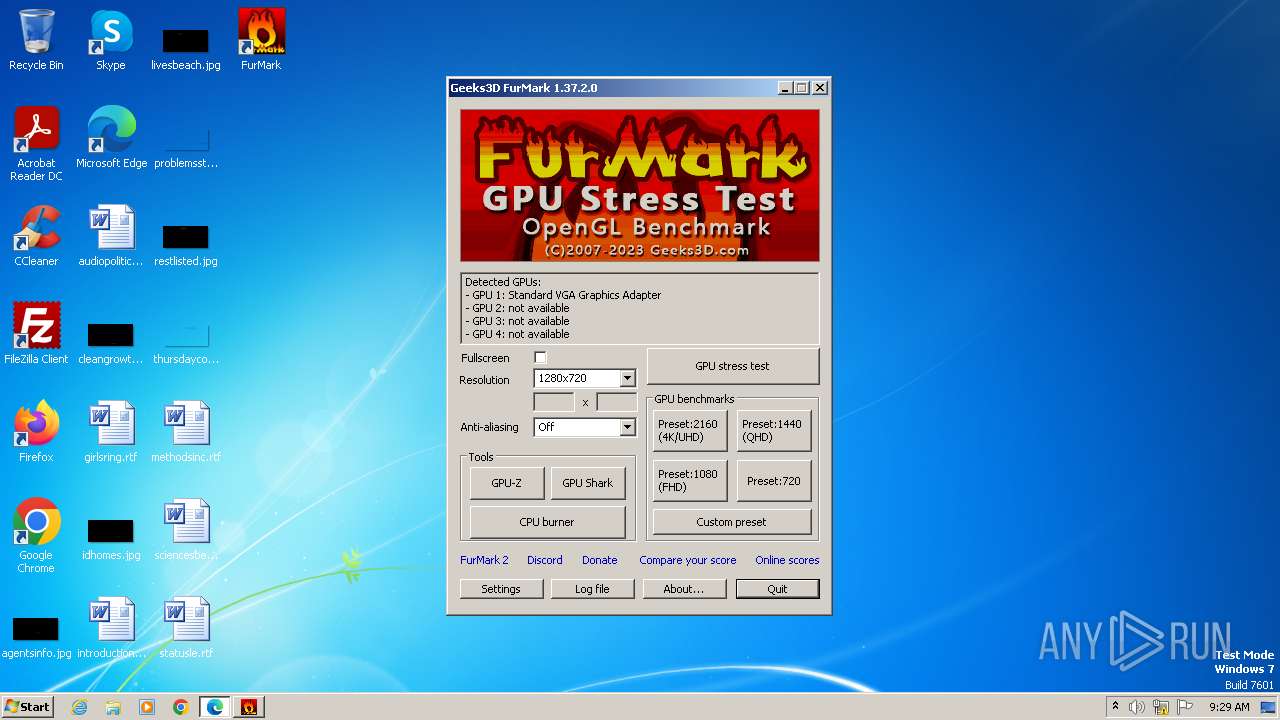Image resolution: width=1280 pixels, height=720 pixels.
Task: Enable the Fullscreen checkbox
Action: (540, 358)
